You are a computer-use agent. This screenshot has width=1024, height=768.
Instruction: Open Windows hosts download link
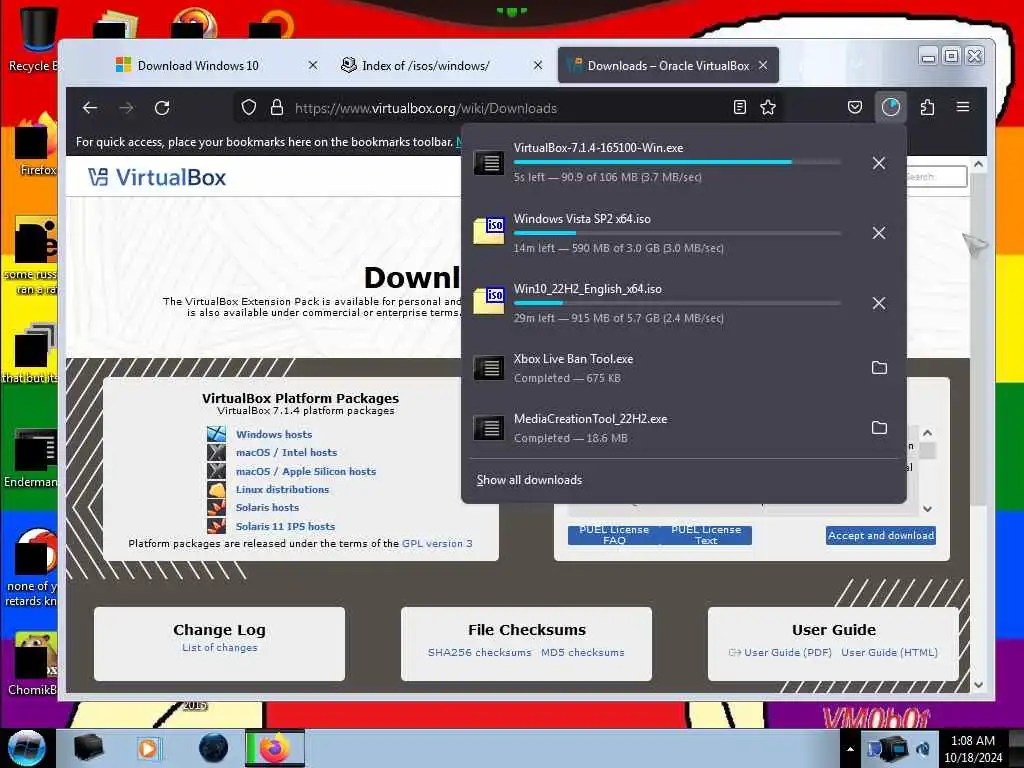tap(274, 434)
